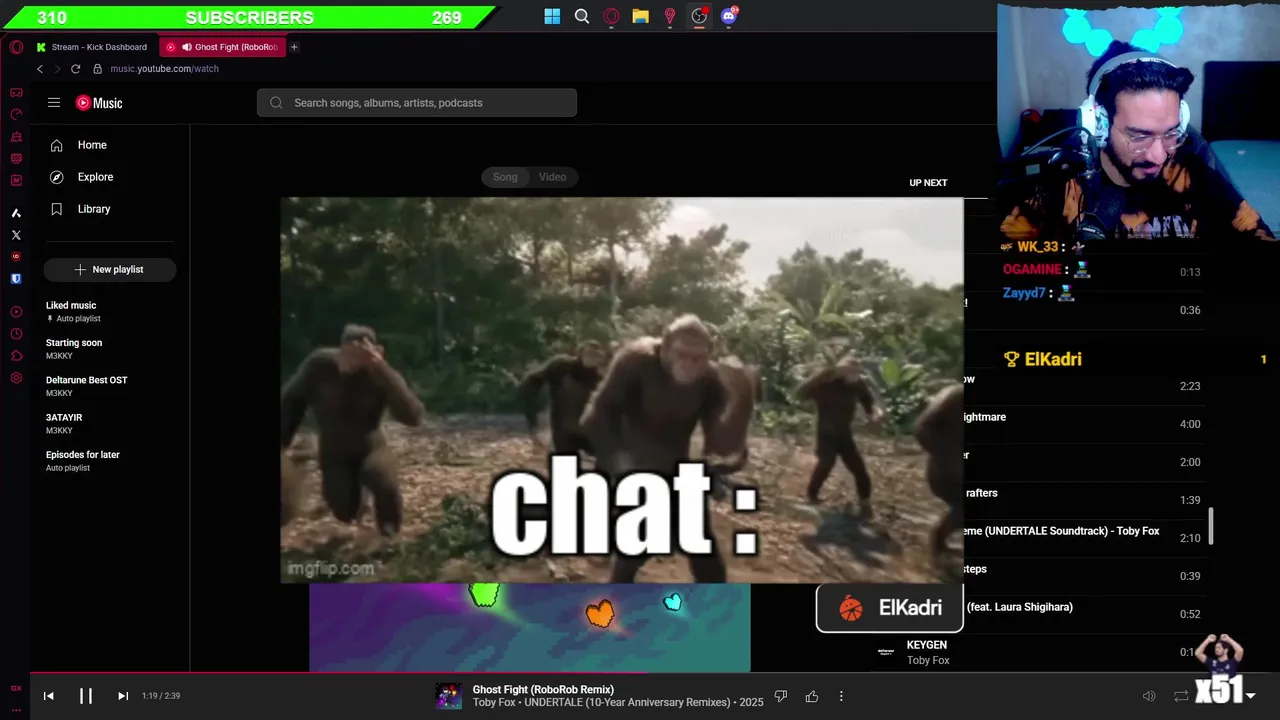Image resolution: width=1280 pixels, height=720 pixels.
Task: Click the current song album art thumbnail
Action: tap(449, 696)
